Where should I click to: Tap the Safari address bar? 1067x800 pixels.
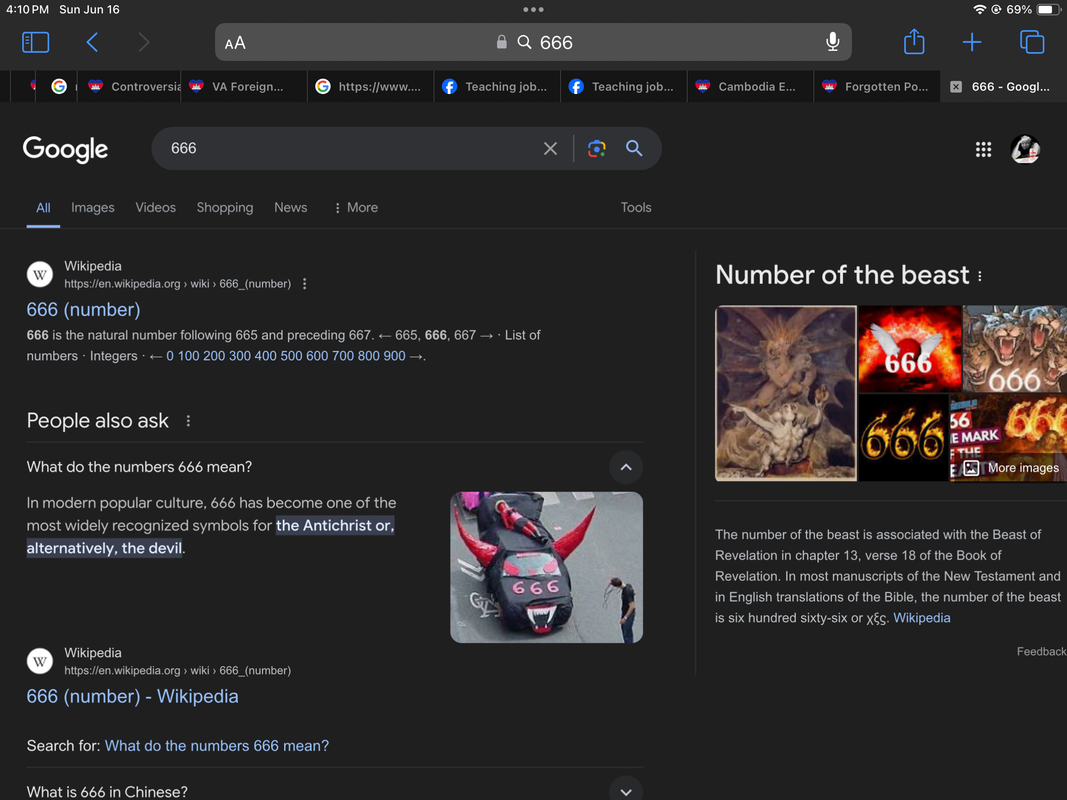pos(533,42)
